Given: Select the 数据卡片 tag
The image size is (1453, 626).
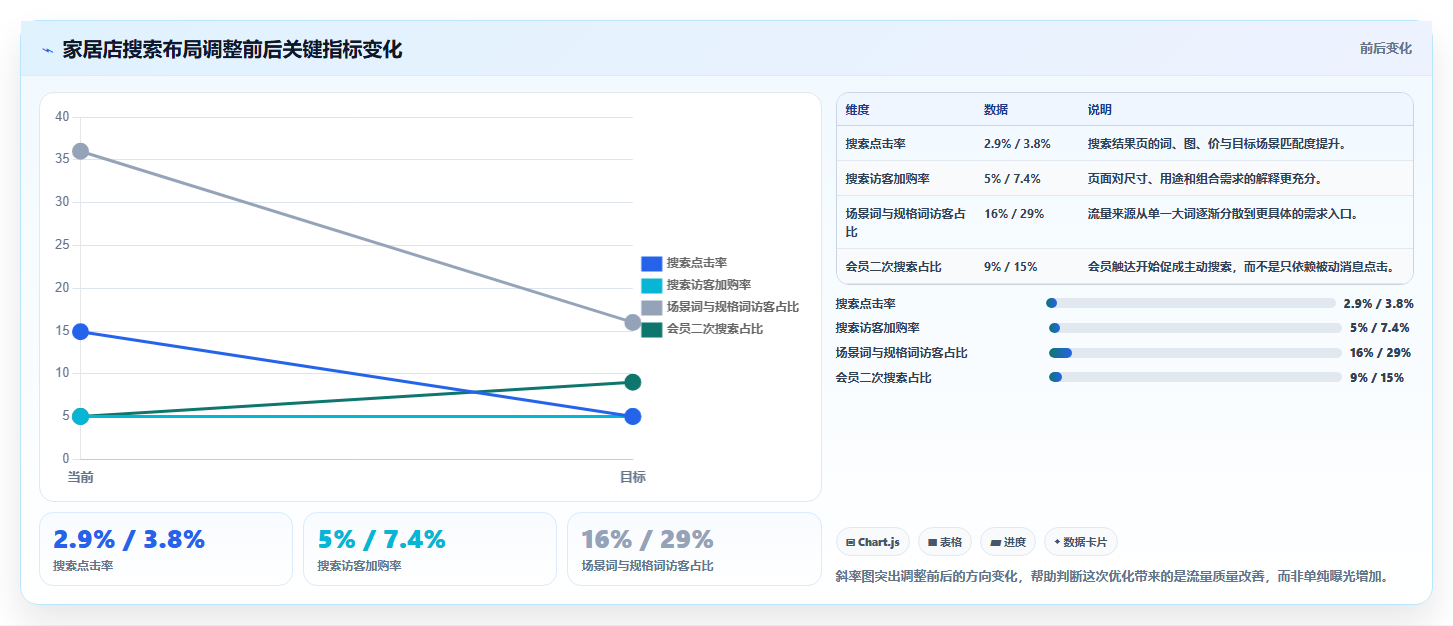Looking at the screenshot, I should point(1080,542).
